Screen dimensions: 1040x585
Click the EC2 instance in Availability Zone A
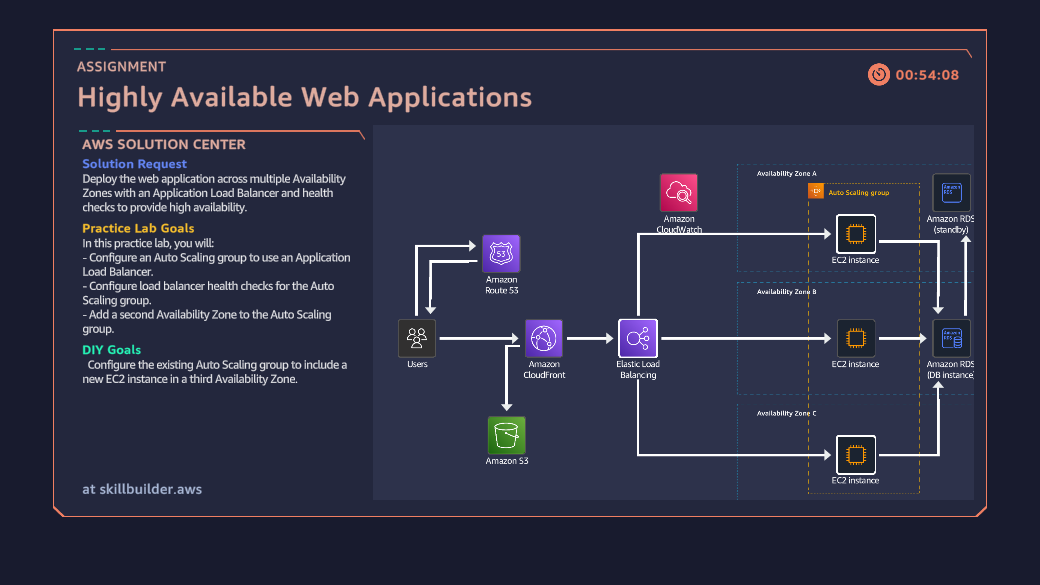(856, 234)
